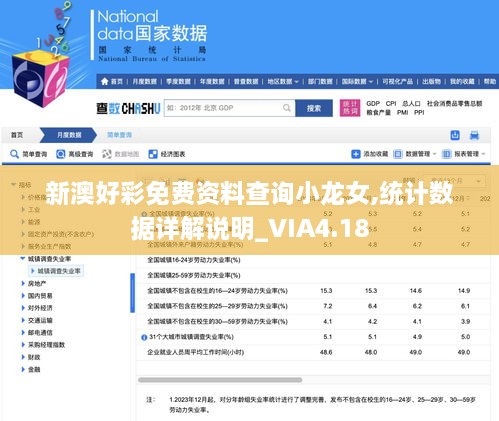Screen dimensions: 499x421
Task: Collapse 城镇调查失业率 parent tree node
Action: [23, 259]
